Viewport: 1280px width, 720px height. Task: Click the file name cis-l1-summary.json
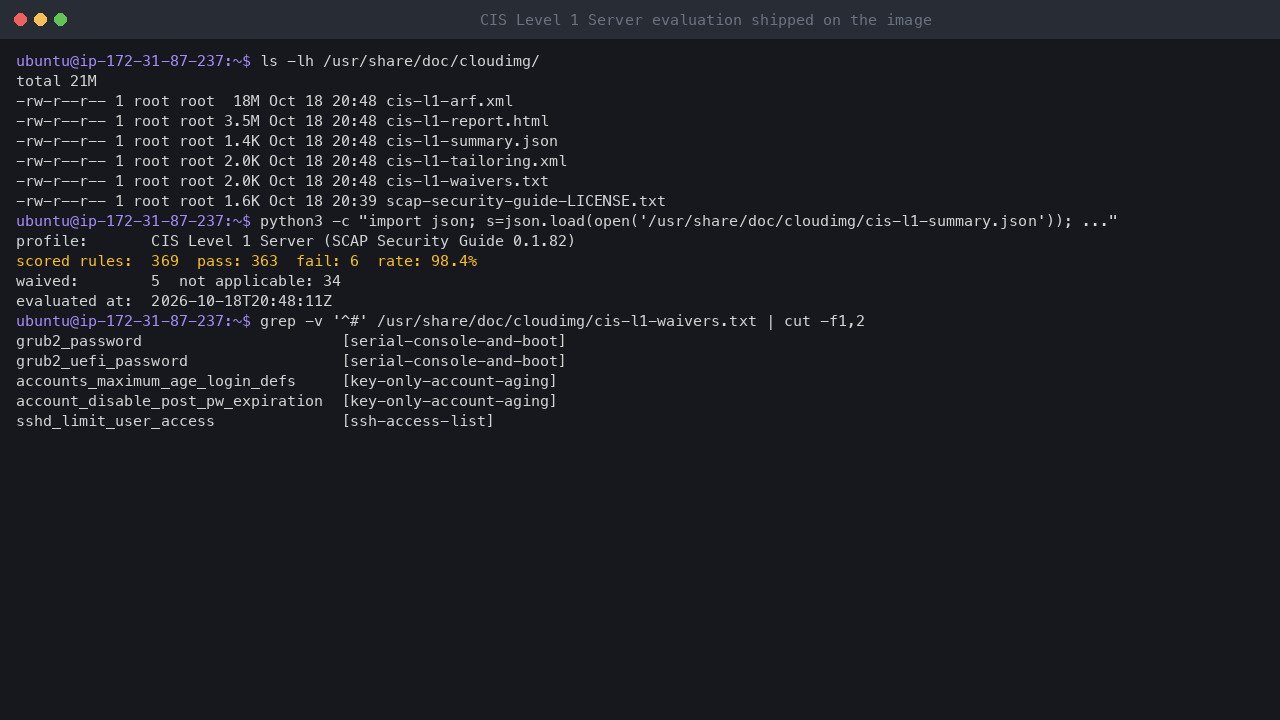[x=472, y=141]
